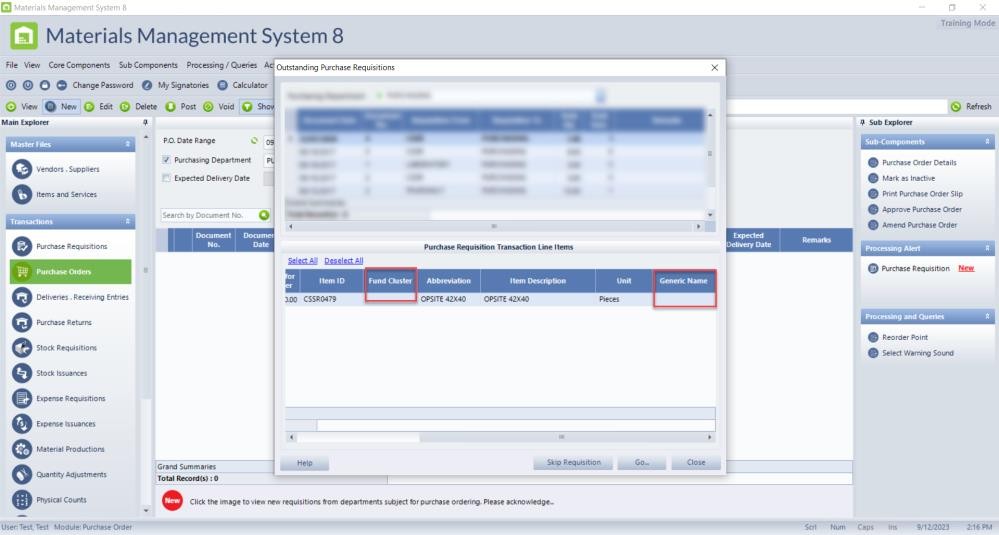Viewport: 999px width, 535px height.
Task: Collapse the Master Files section
Action: pos(128,144)
